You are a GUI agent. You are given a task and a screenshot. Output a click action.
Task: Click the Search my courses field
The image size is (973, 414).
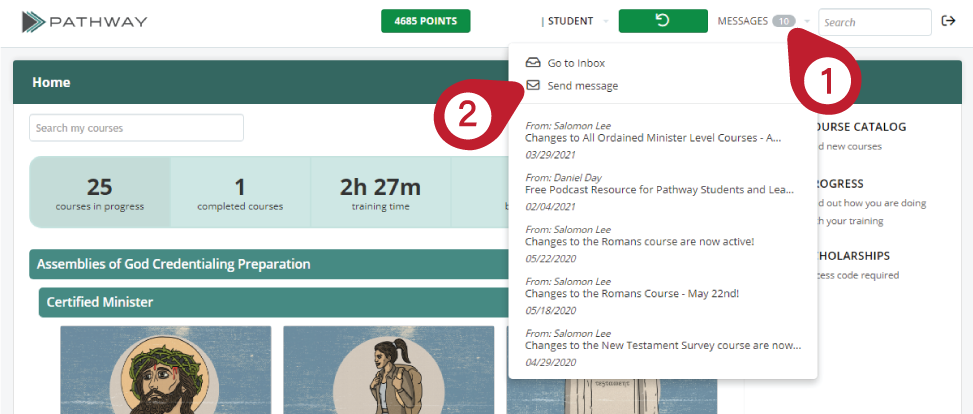[136, 128]
